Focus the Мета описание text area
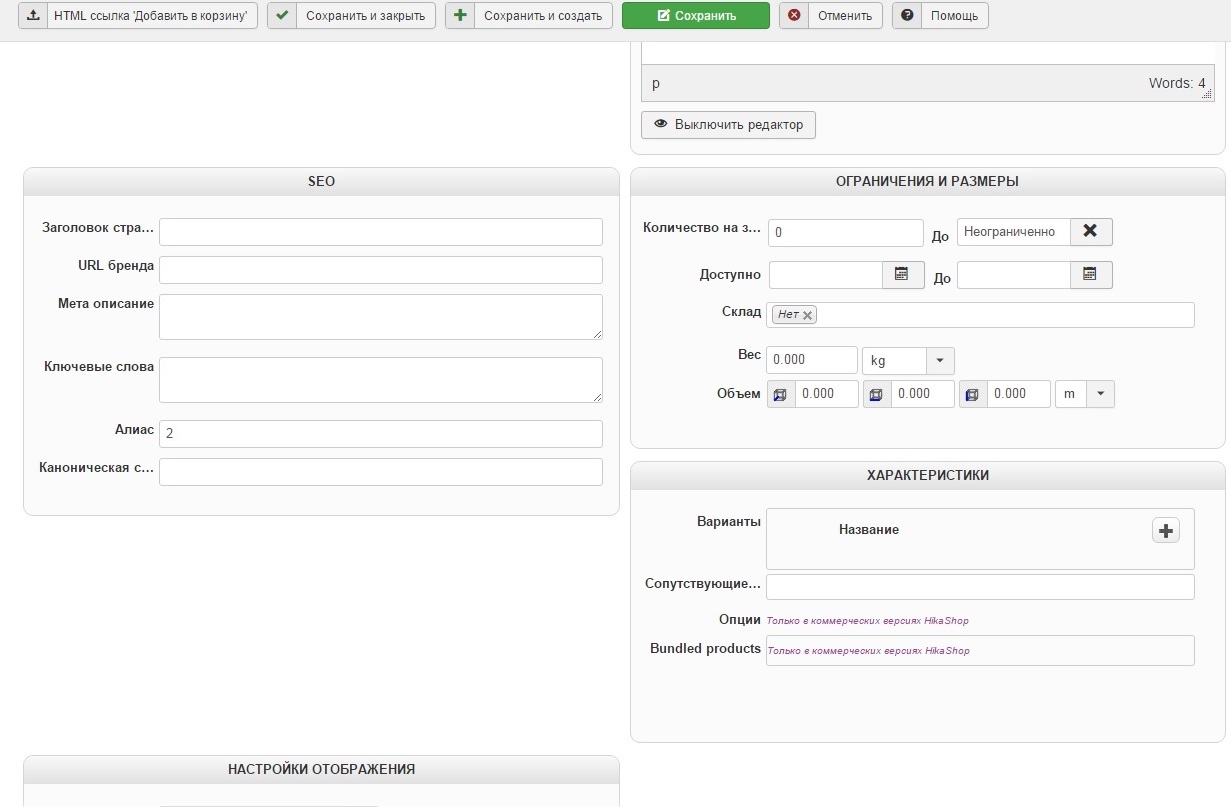Screen dimensions: 1231x807 point(381,317)
